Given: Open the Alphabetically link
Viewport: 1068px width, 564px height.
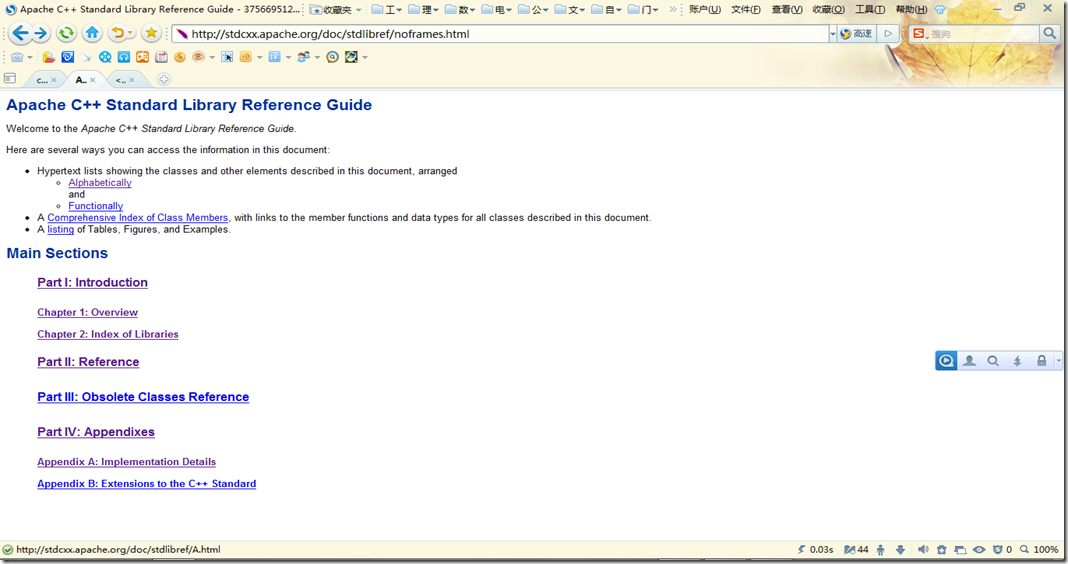Looking at the screenshot, I should coord(99,183).
